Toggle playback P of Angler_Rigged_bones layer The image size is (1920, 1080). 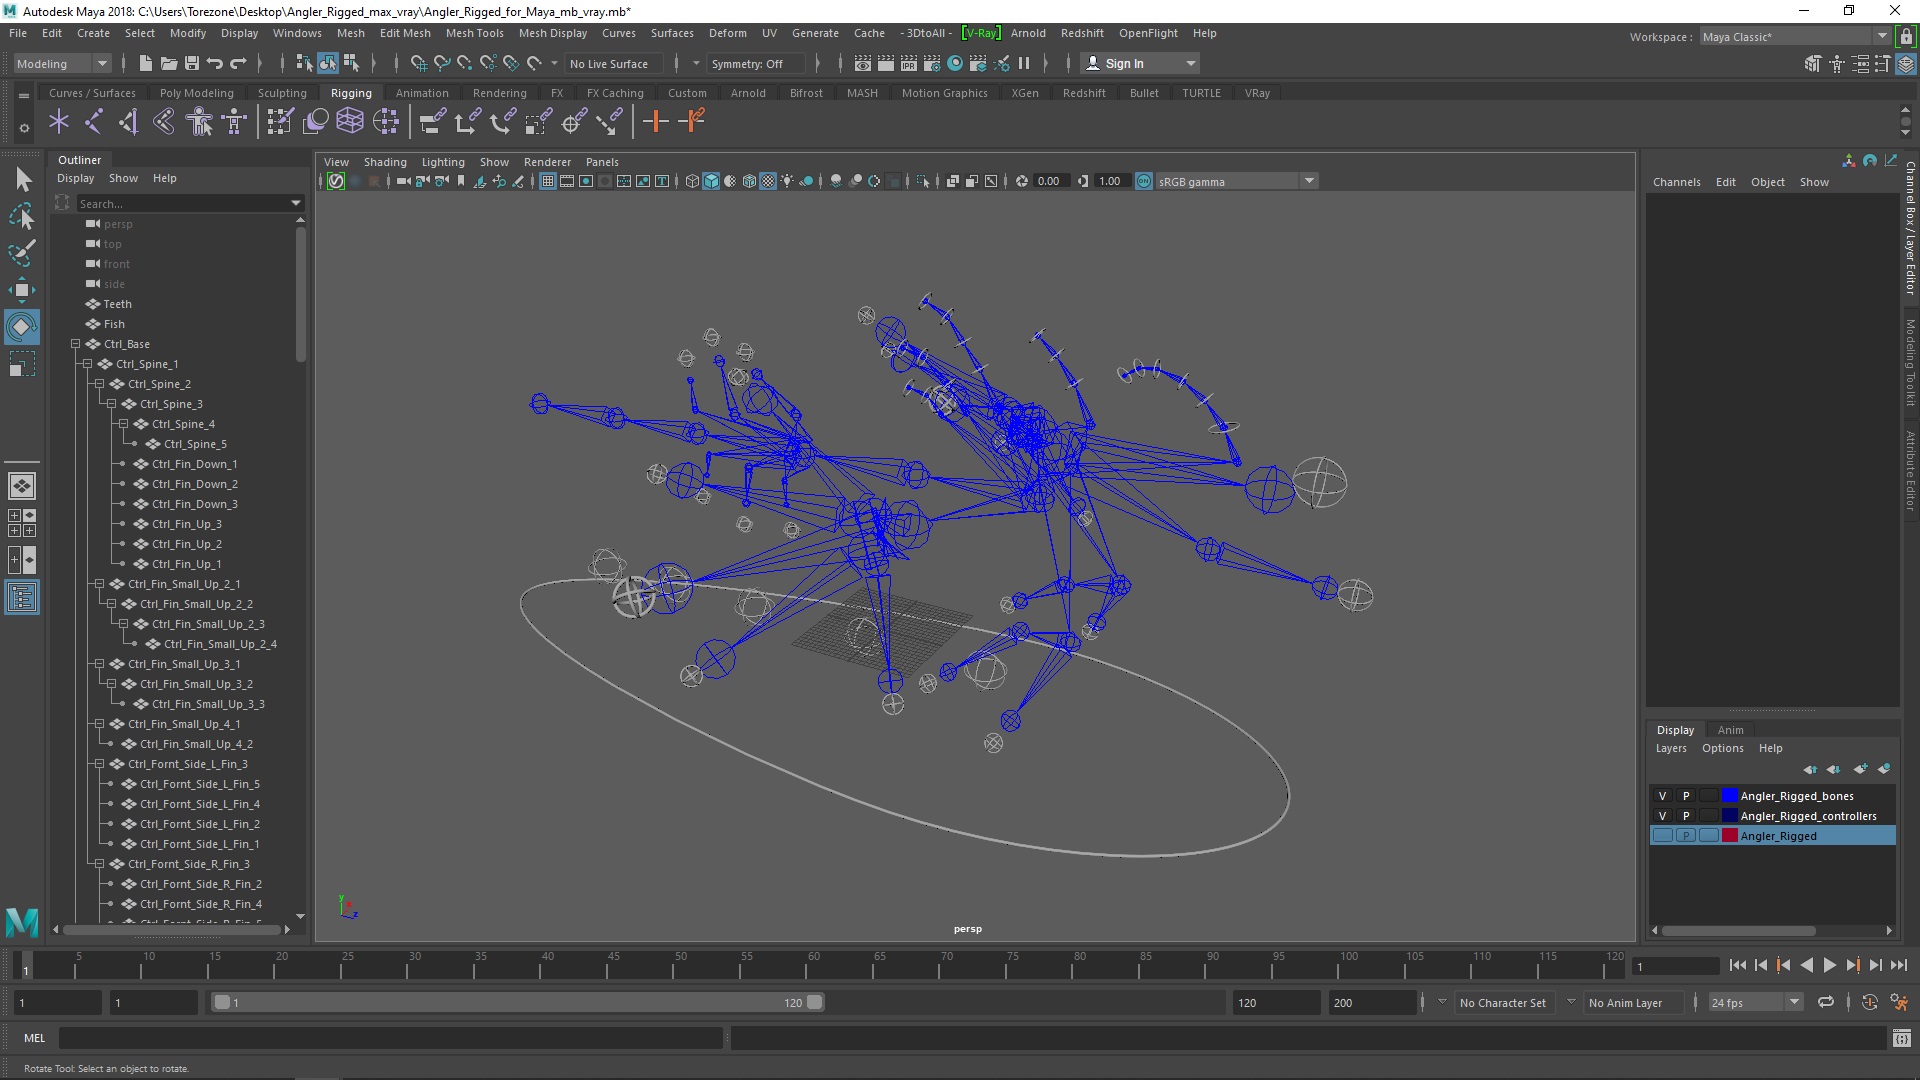point(1686,796)
